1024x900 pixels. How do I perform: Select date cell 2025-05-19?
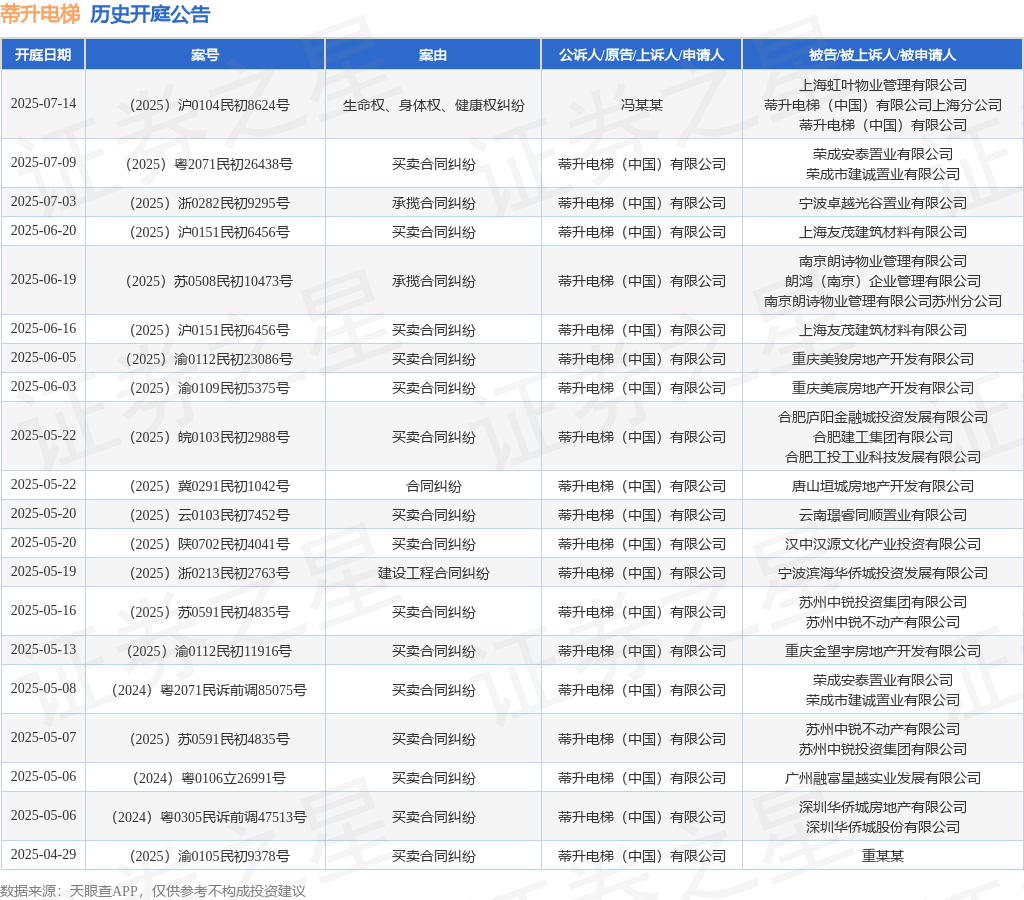[43, 571]
